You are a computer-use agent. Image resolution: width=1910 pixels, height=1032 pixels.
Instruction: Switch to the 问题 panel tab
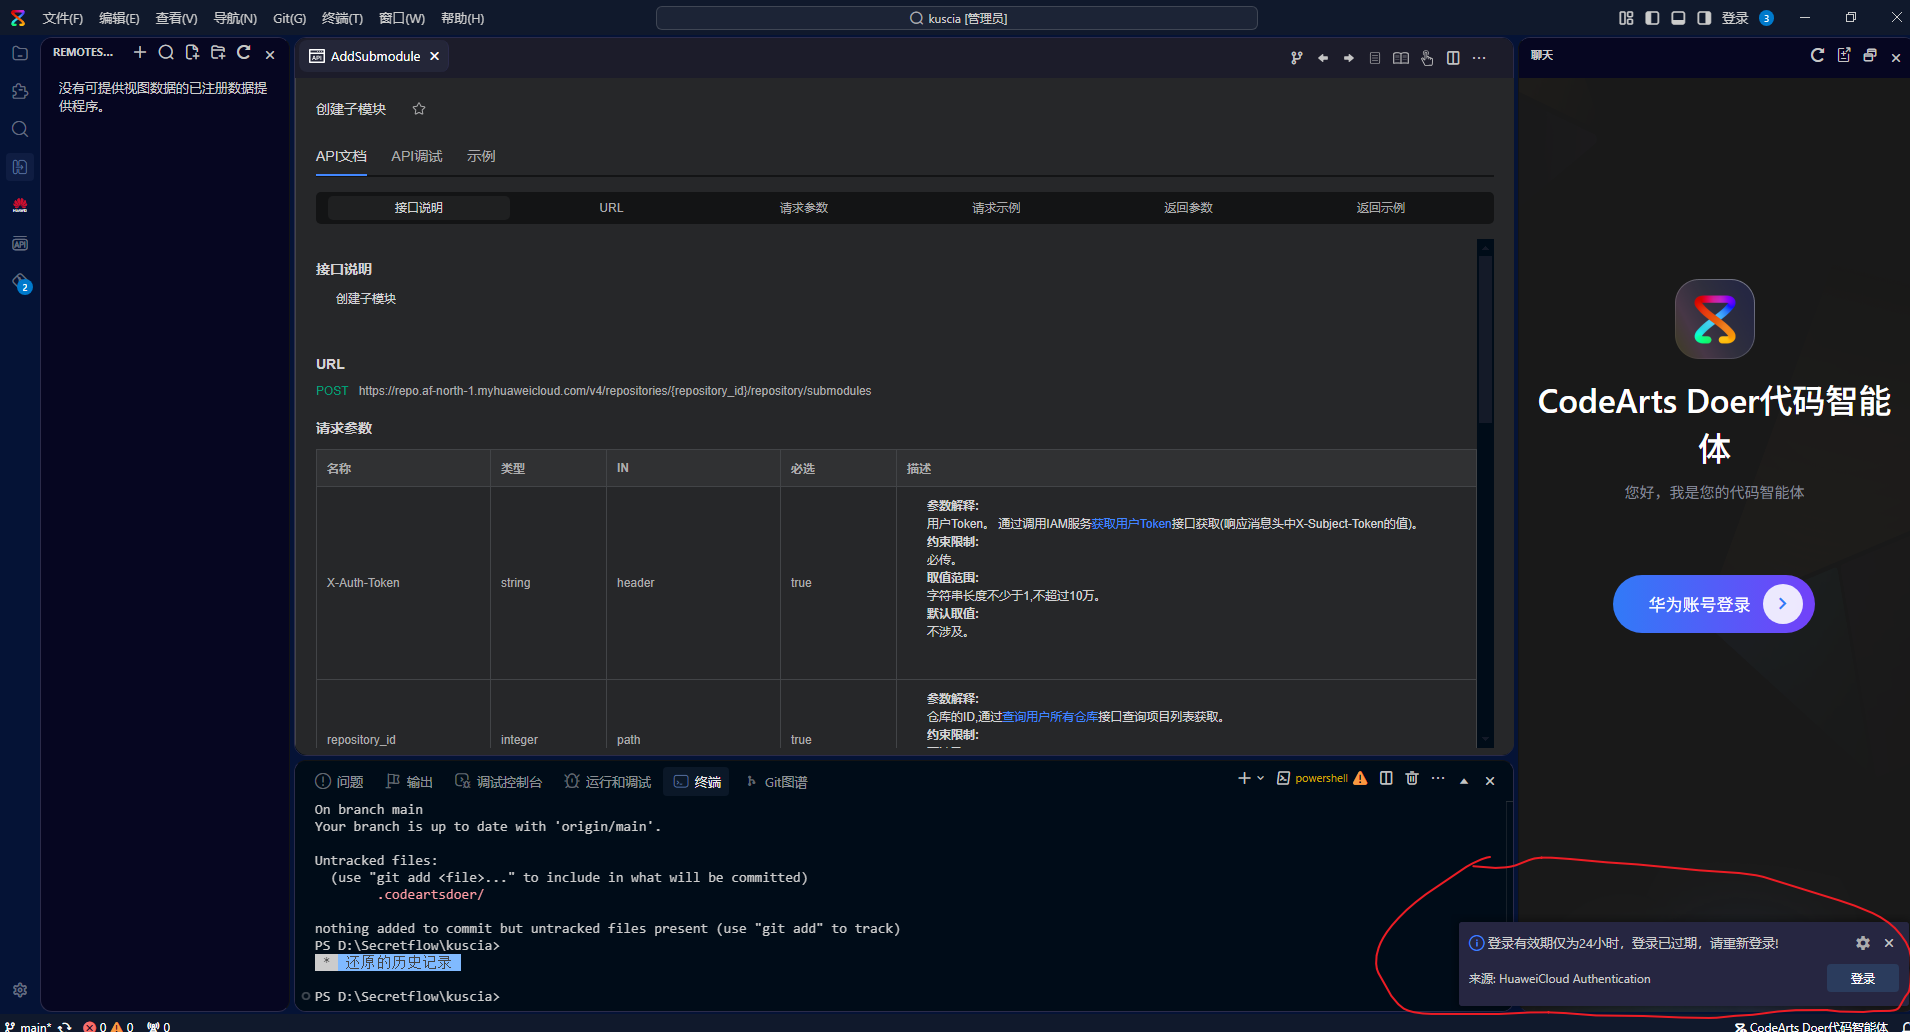pyautogui.click(x=339, y=782)
